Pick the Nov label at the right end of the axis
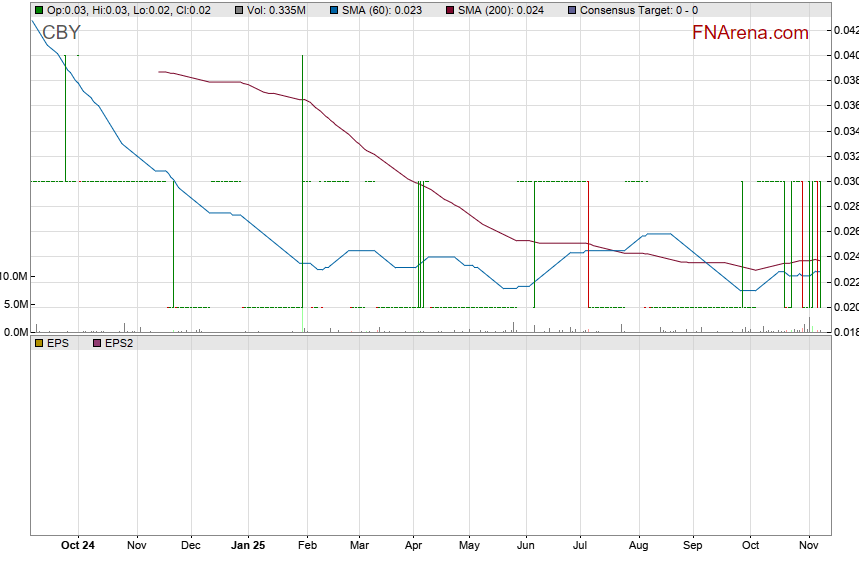 click(810, 545)
